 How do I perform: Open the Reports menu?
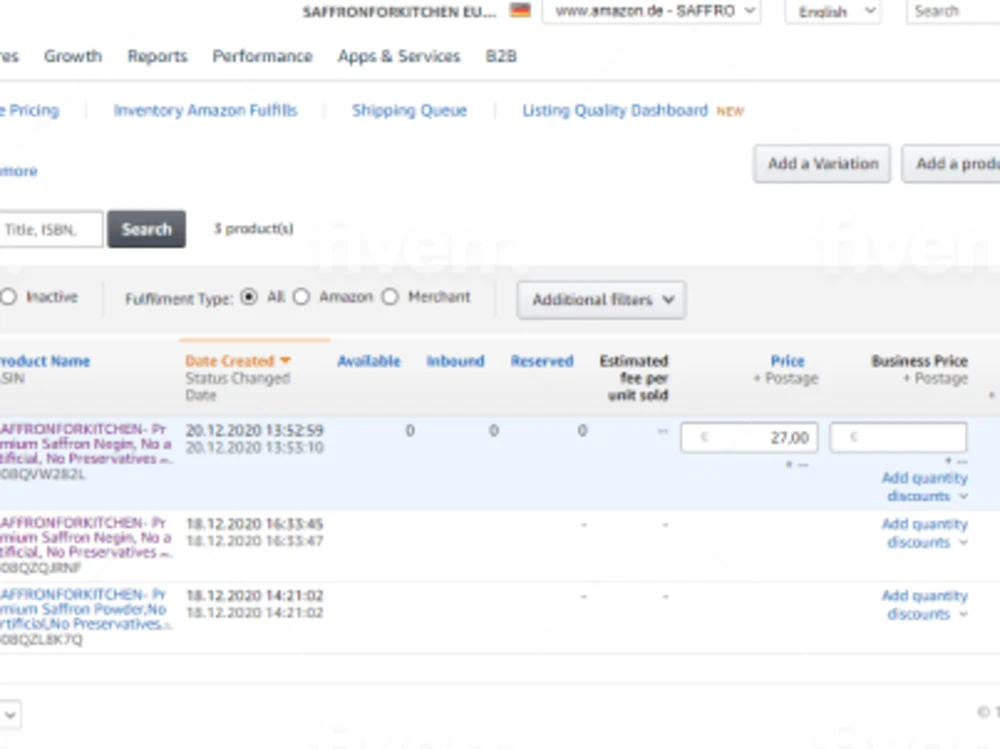[158, 56]
